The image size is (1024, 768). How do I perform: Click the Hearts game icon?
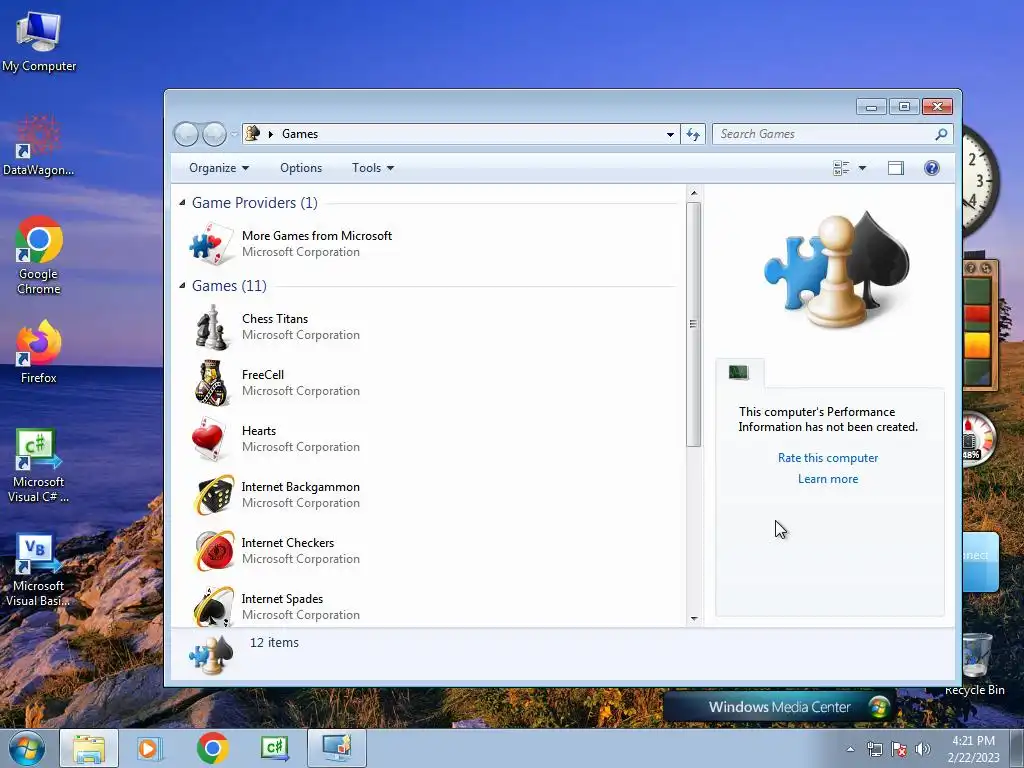pos(209,439)
